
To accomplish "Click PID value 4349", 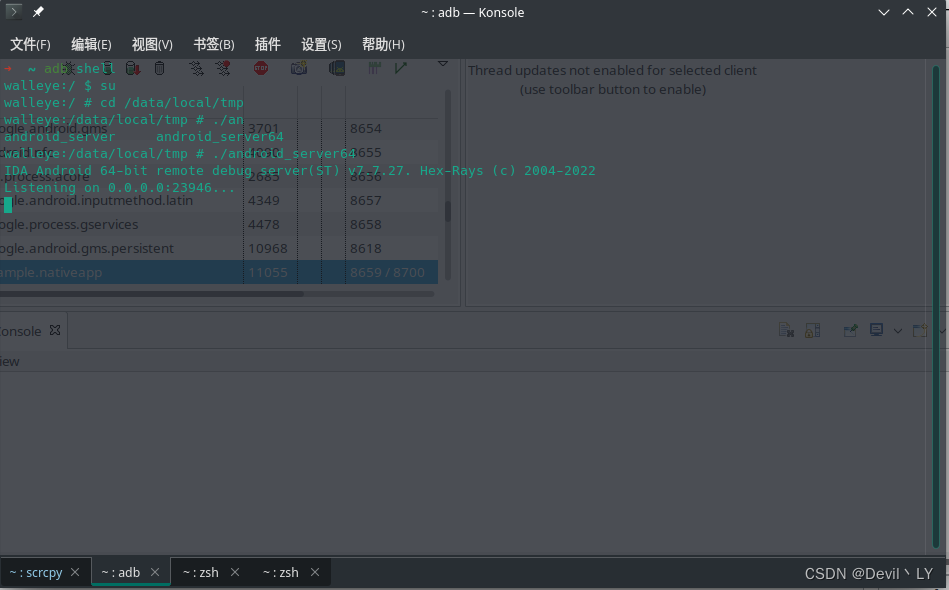I will click(x=263, y=200).
